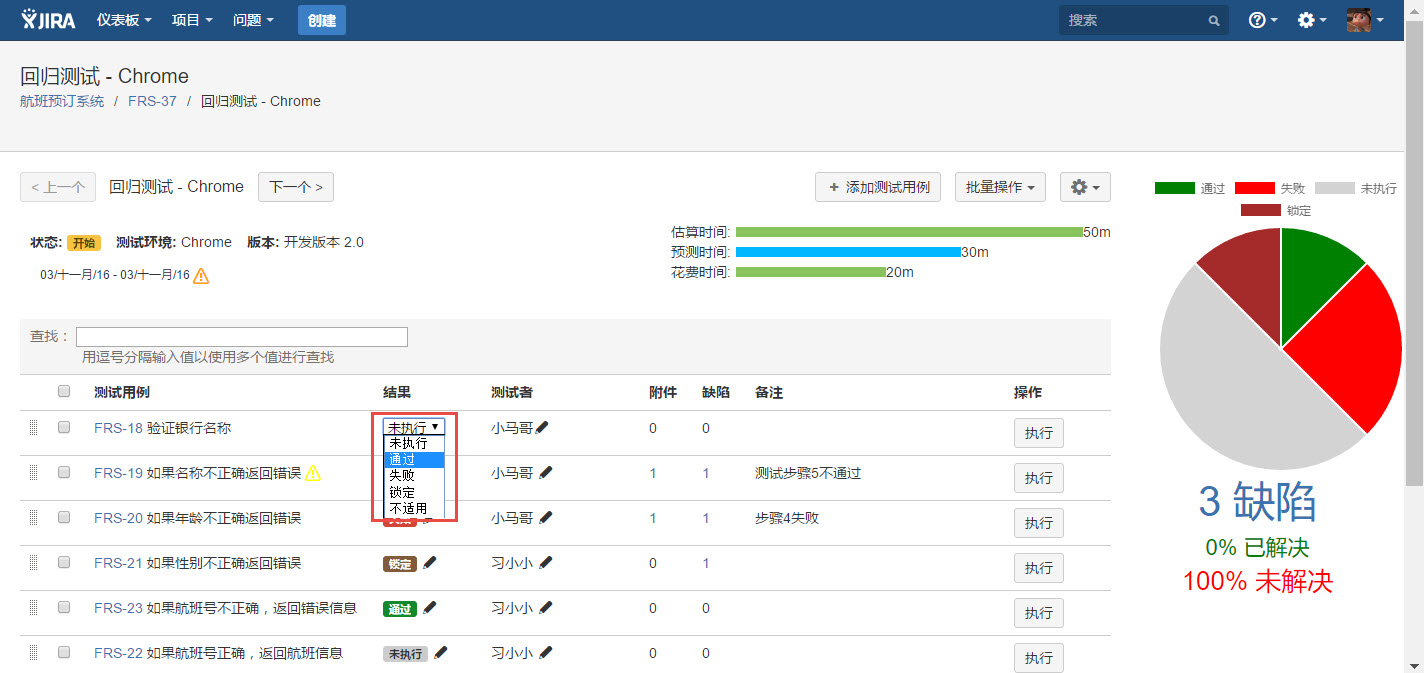Toggle the select-all checkbox in table header
1424x673 pixels.
(x=64, y=391)
